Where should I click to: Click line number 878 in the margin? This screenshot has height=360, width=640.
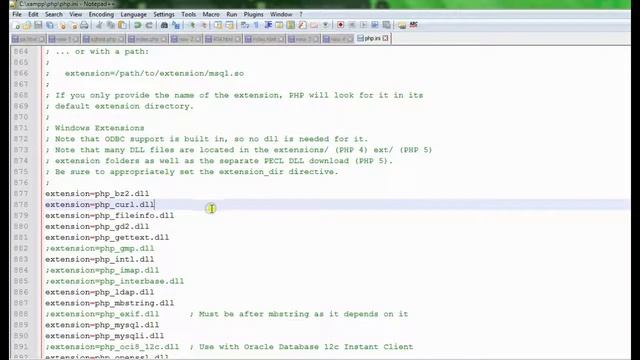(x=21, y=204)
